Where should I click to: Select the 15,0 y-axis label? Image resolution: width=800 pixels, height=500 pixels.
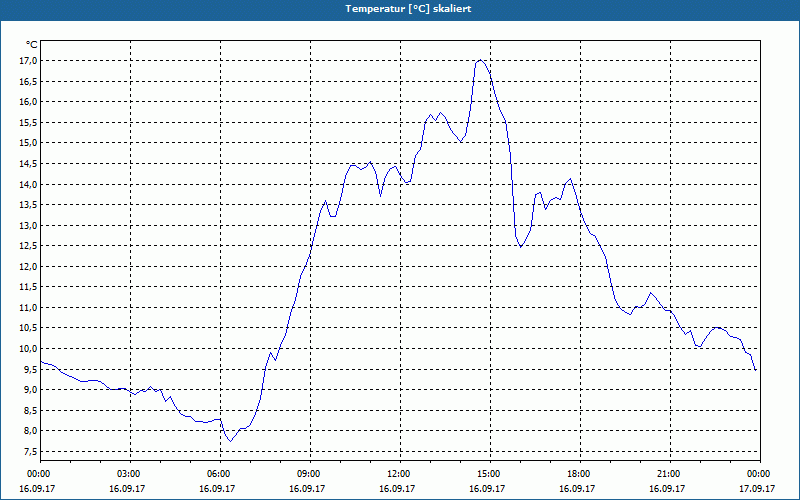coord(29,143)
